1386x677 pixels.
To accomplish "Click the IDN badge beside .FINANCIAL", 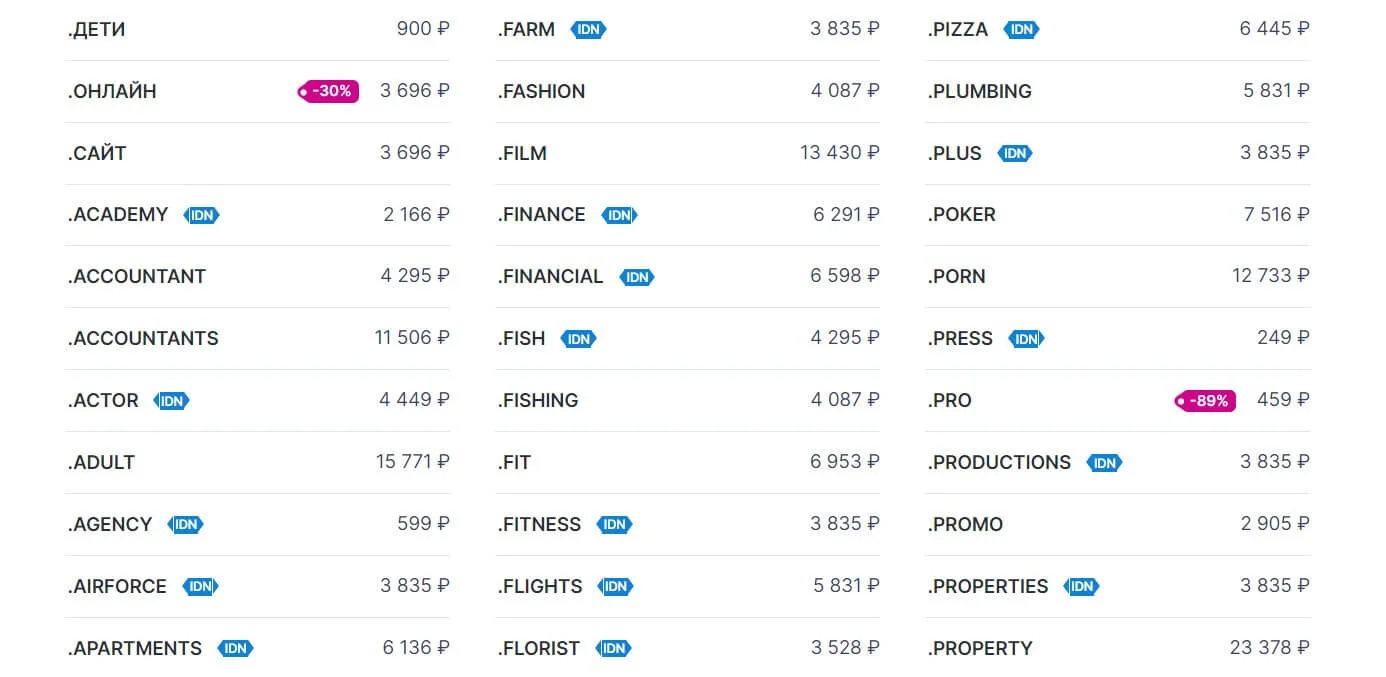I will [637, 277].
